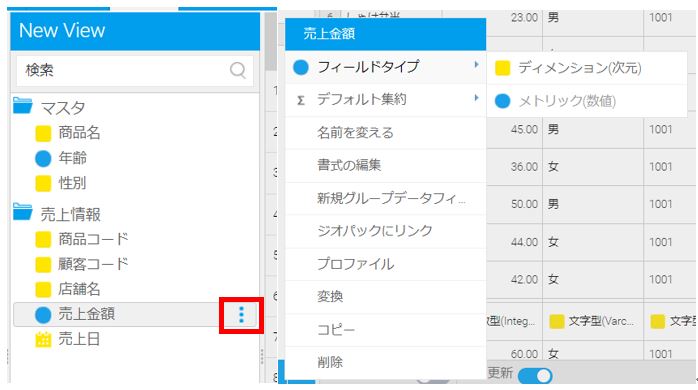Click the search magnifier icon
Viewport: 698px width, 390px height.
pos(238,70)
